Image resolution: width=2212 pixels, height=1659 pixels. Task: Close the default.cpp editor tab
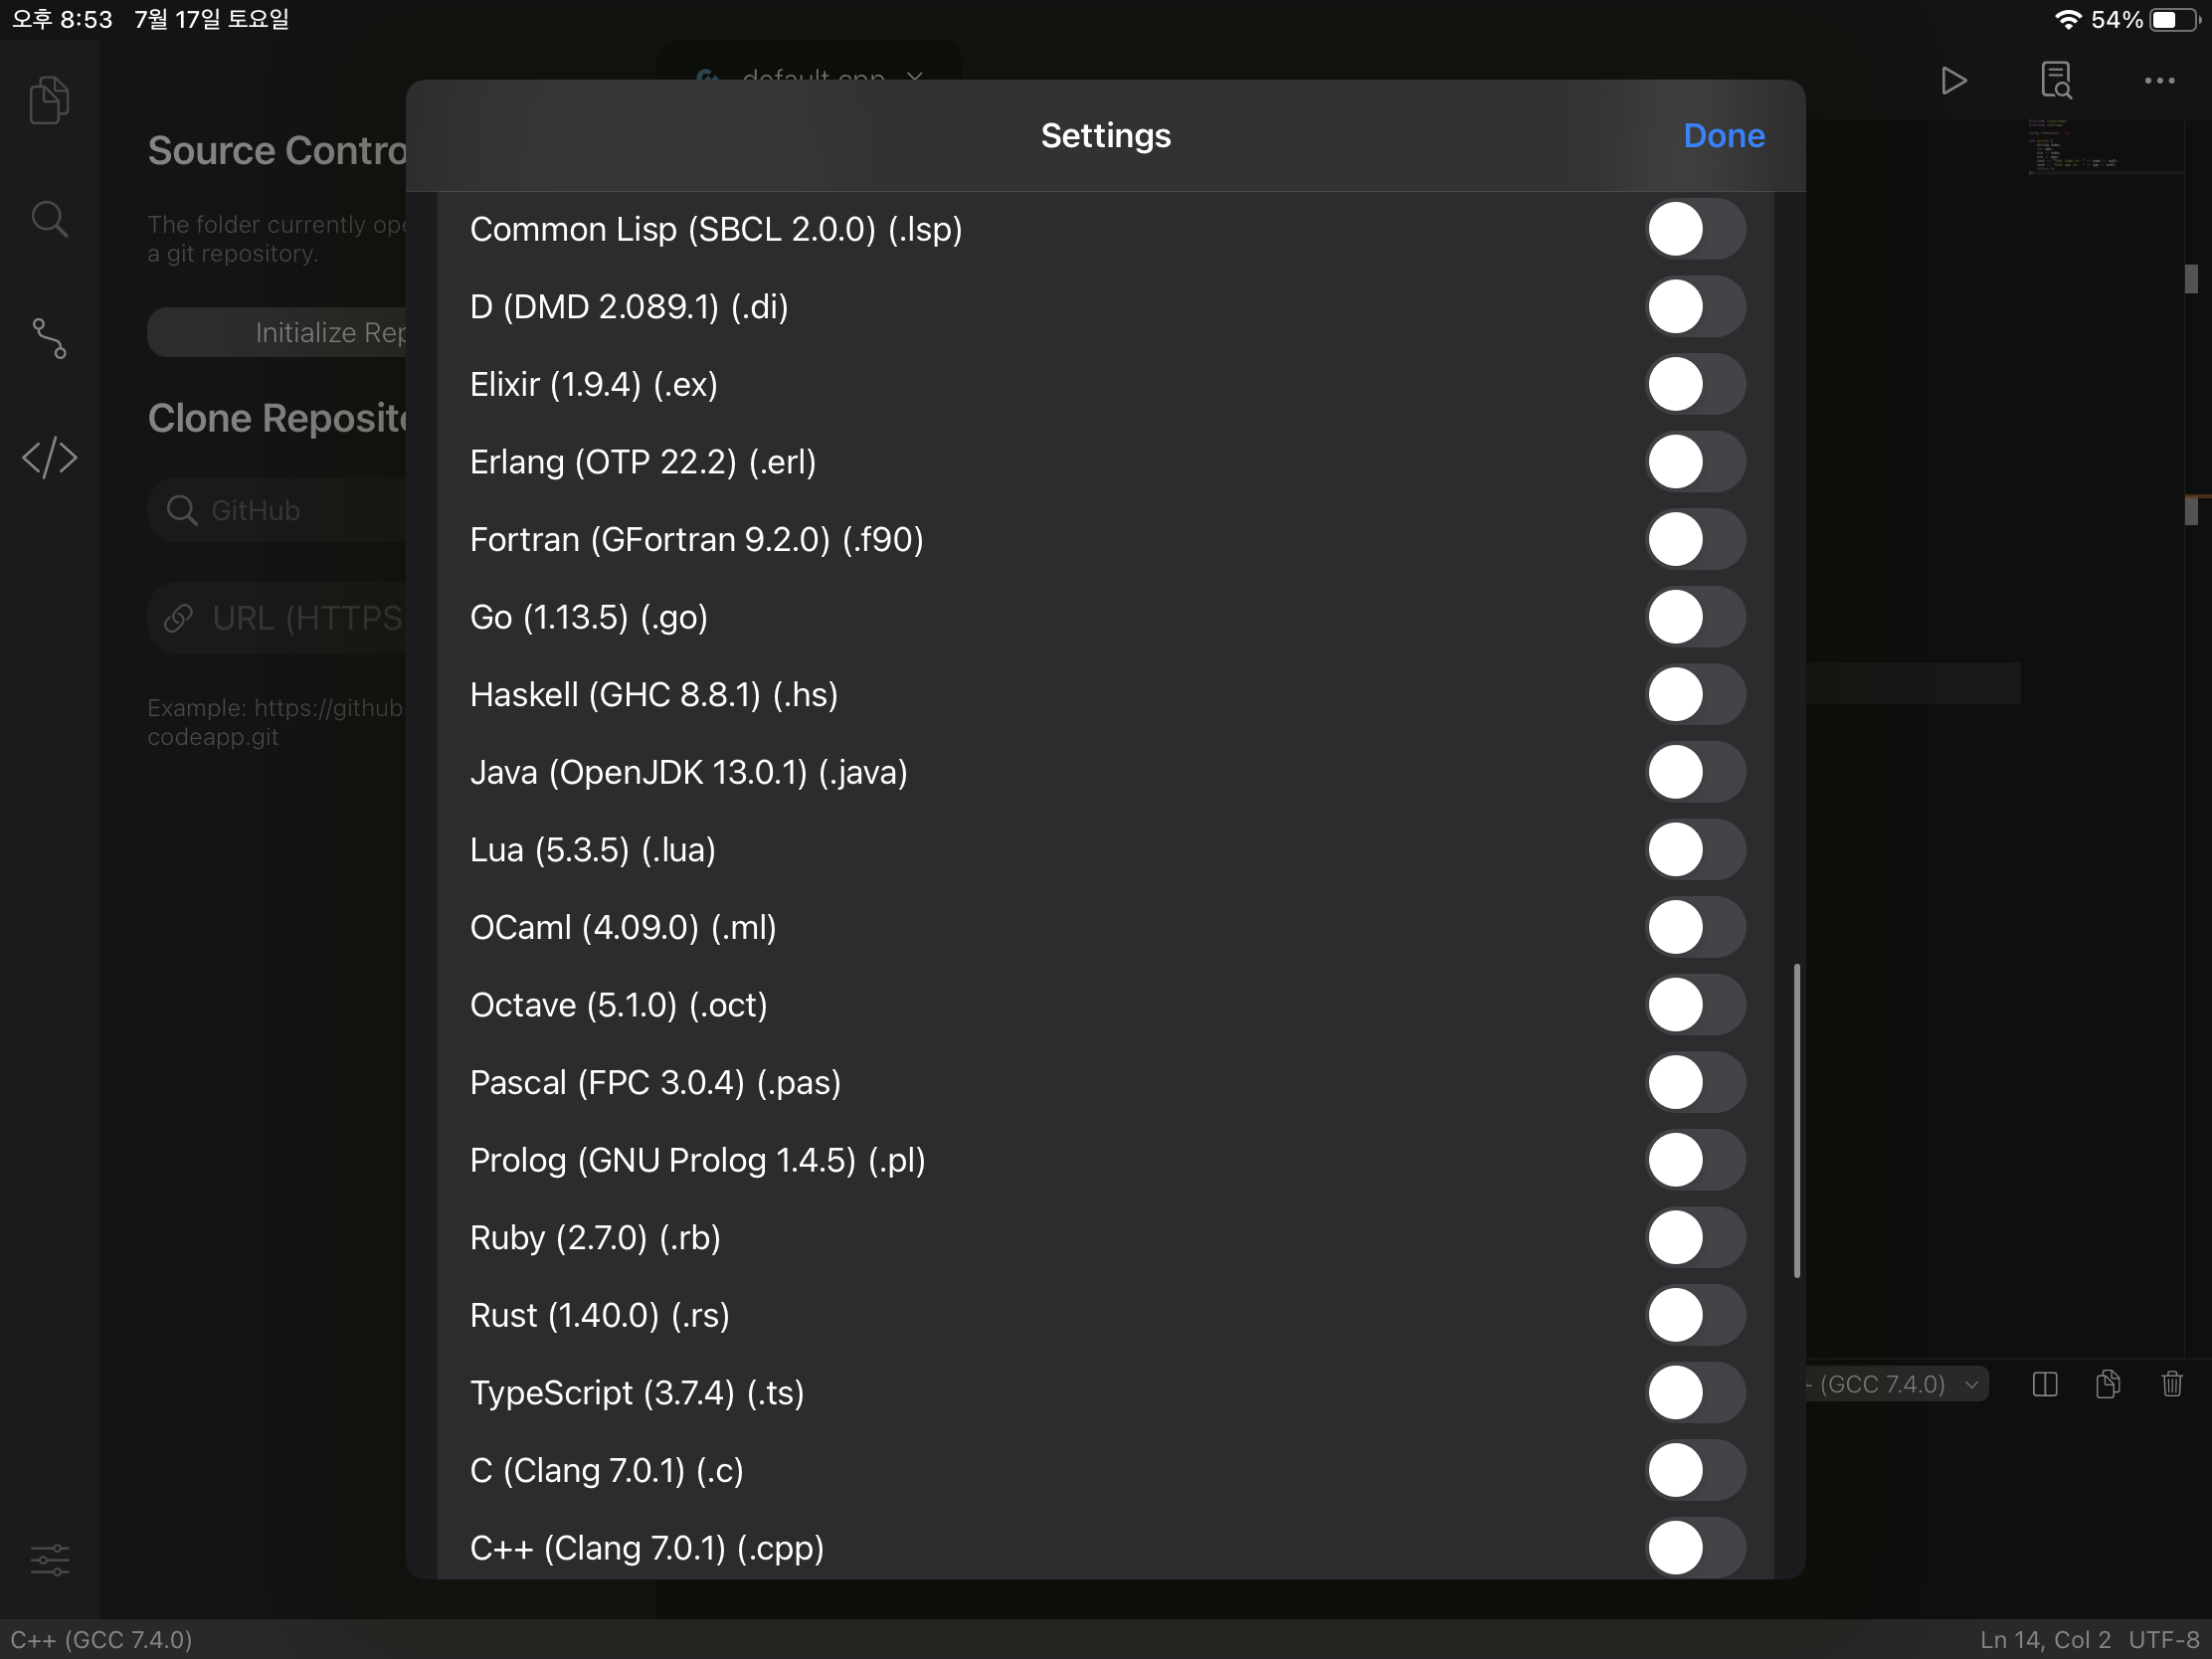click(915, 76)
